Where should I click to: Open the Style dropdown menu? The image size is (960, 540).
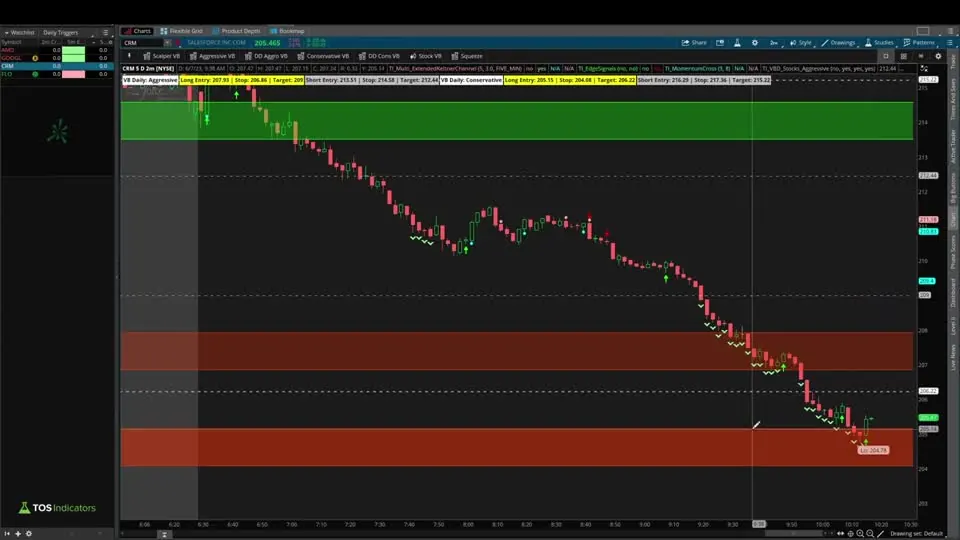[801, 43]
